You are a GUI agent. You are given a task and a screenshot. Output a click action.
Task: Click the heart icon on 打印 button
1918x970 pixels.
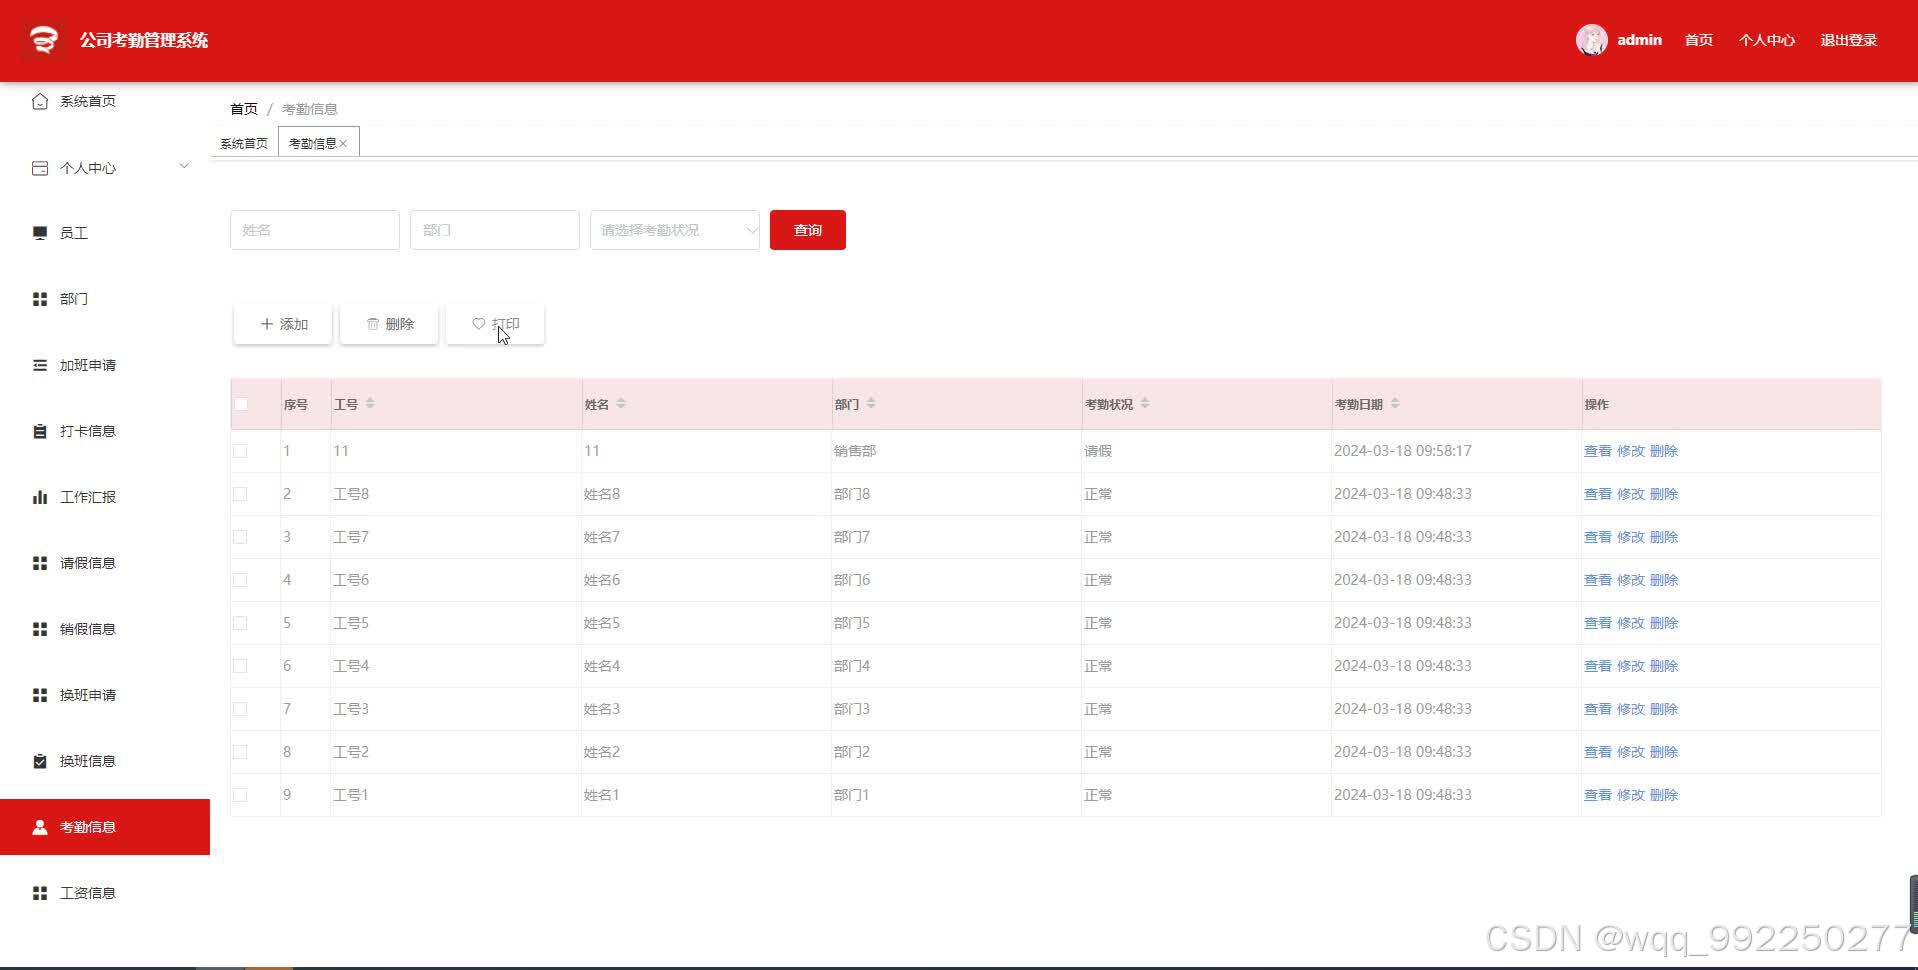click(478, 323)
